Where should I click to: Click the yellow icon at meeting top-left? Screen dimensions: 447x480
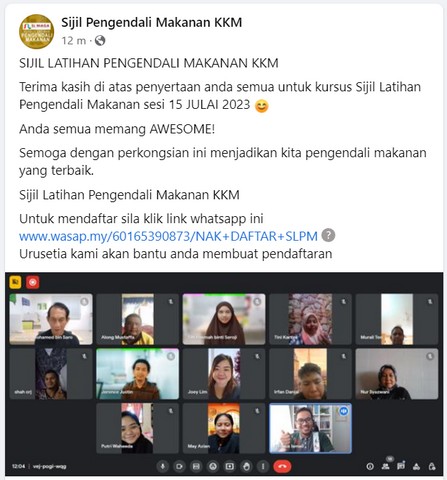[x=15, y=282]
